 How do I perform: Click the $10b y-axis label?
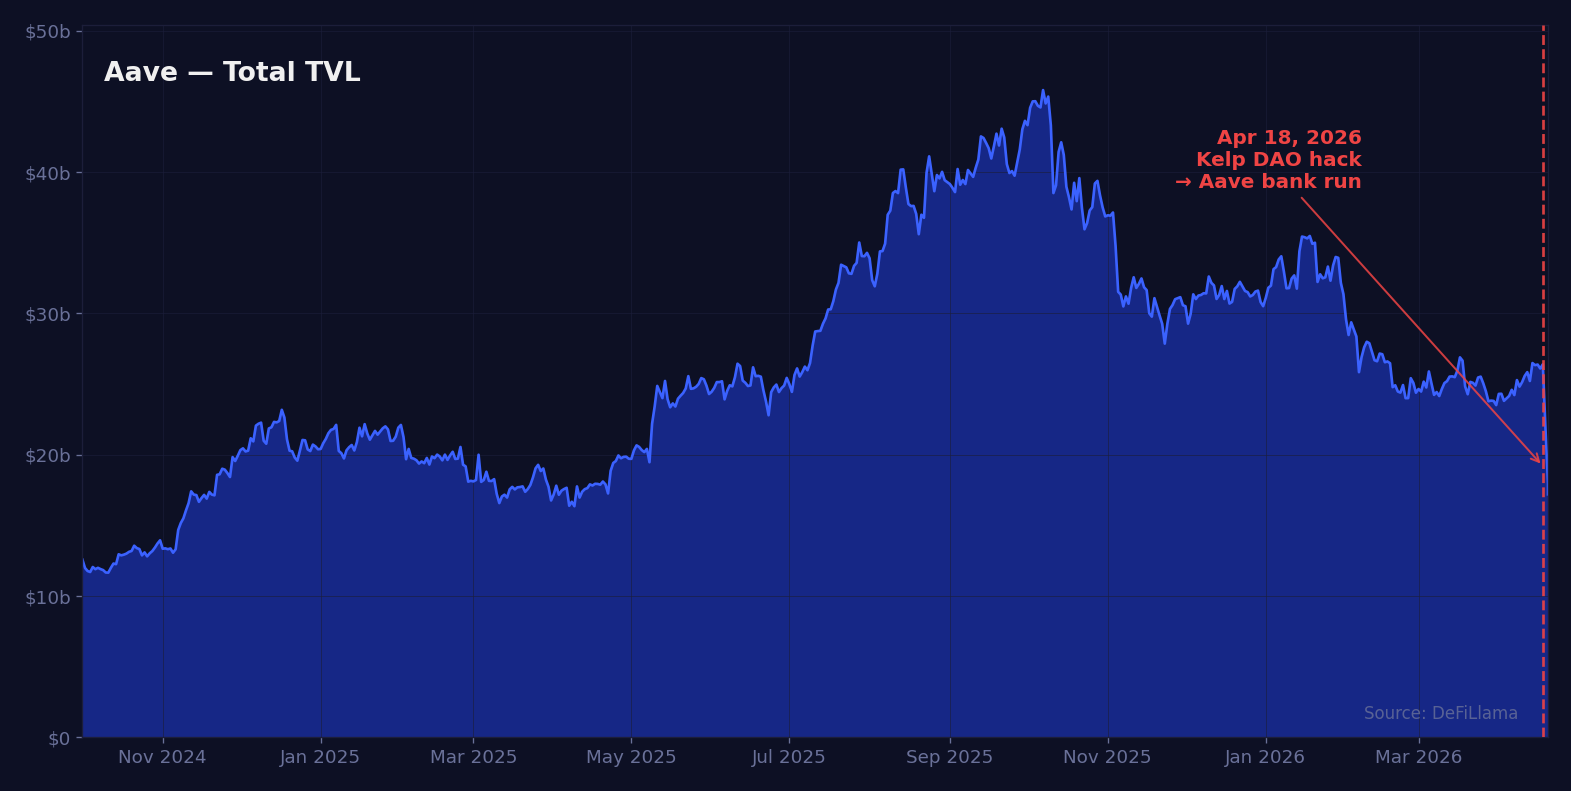[47, 597]
